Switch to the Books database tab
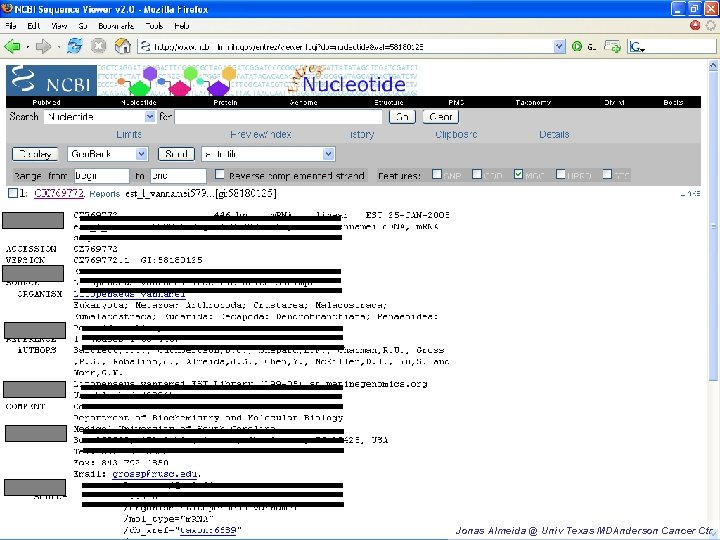The height and width of the screenshot is (540, 720). [x=673, y=102]
